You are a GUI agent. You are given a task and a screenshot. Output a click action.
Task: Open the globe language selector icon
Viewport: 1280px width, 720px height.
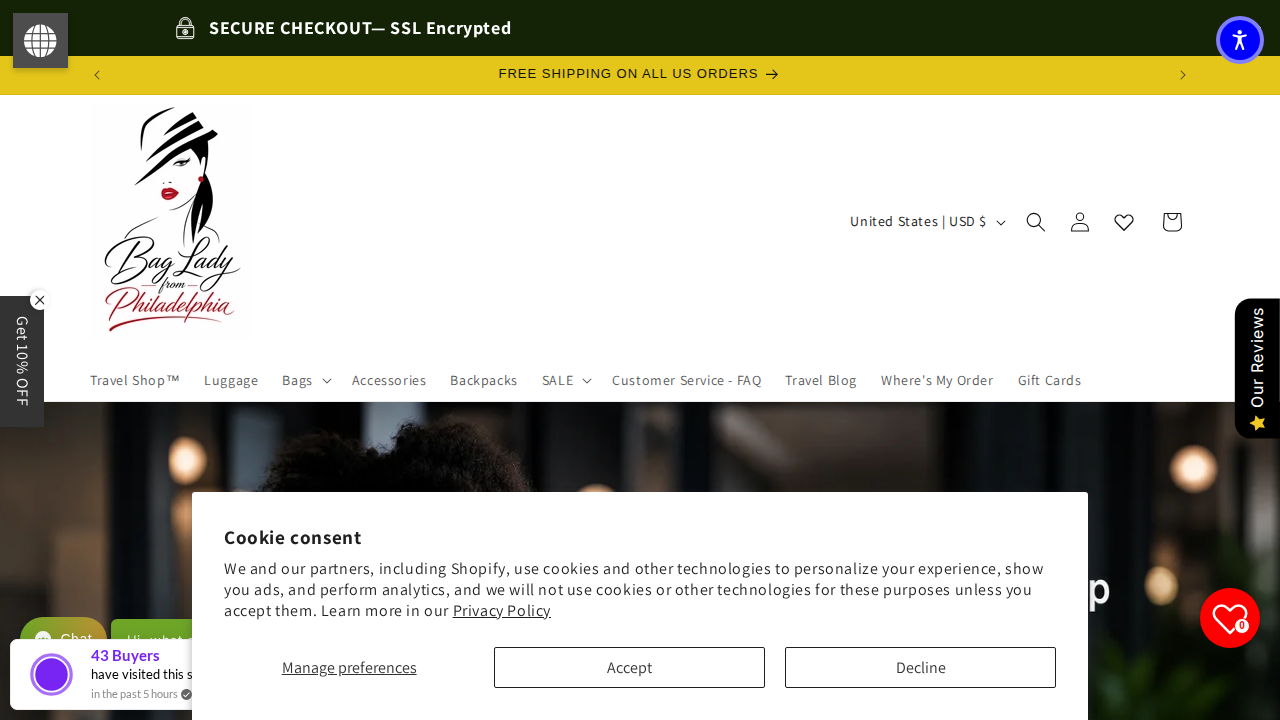click(40, 41)
